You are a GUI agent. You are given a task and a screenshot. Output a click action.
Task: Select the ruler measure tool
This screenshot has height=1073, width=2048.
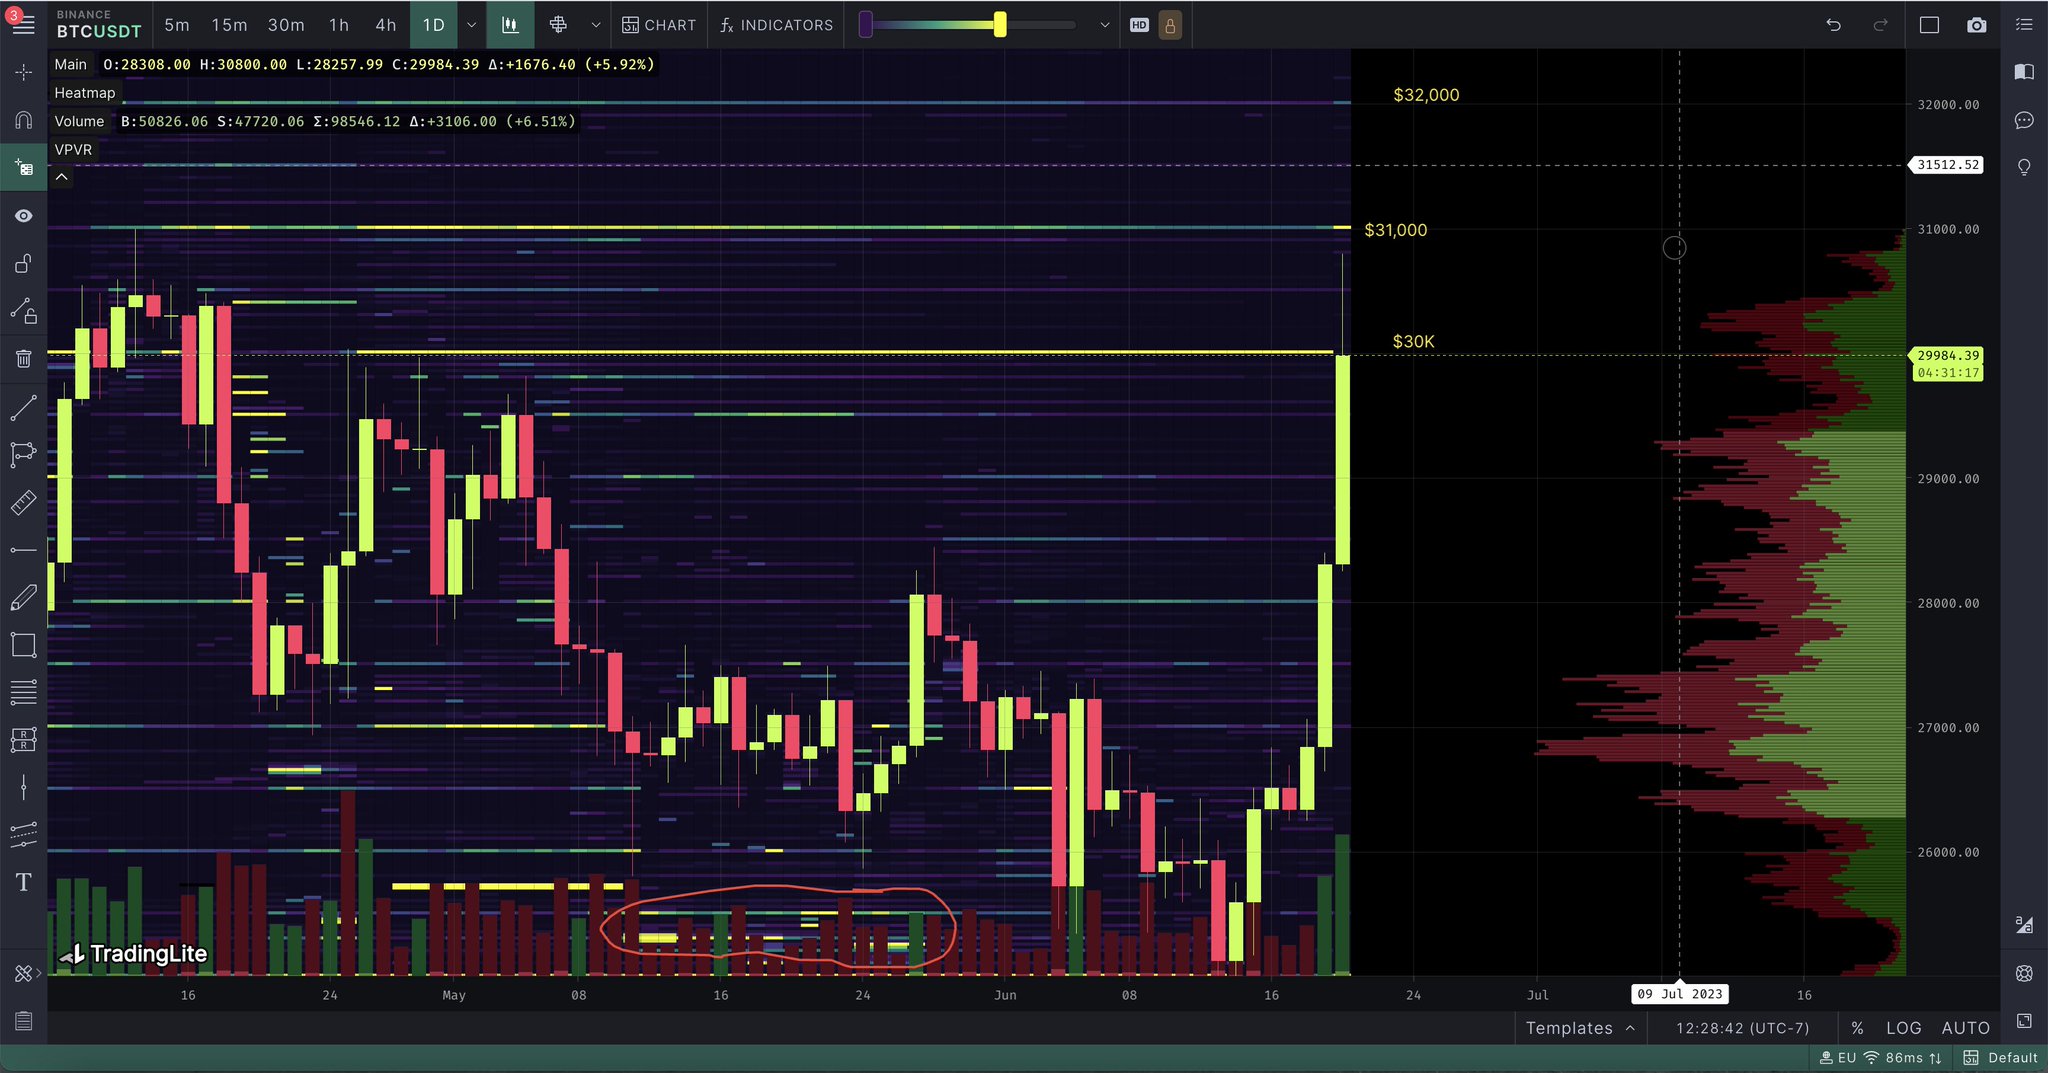click(23, 502)
